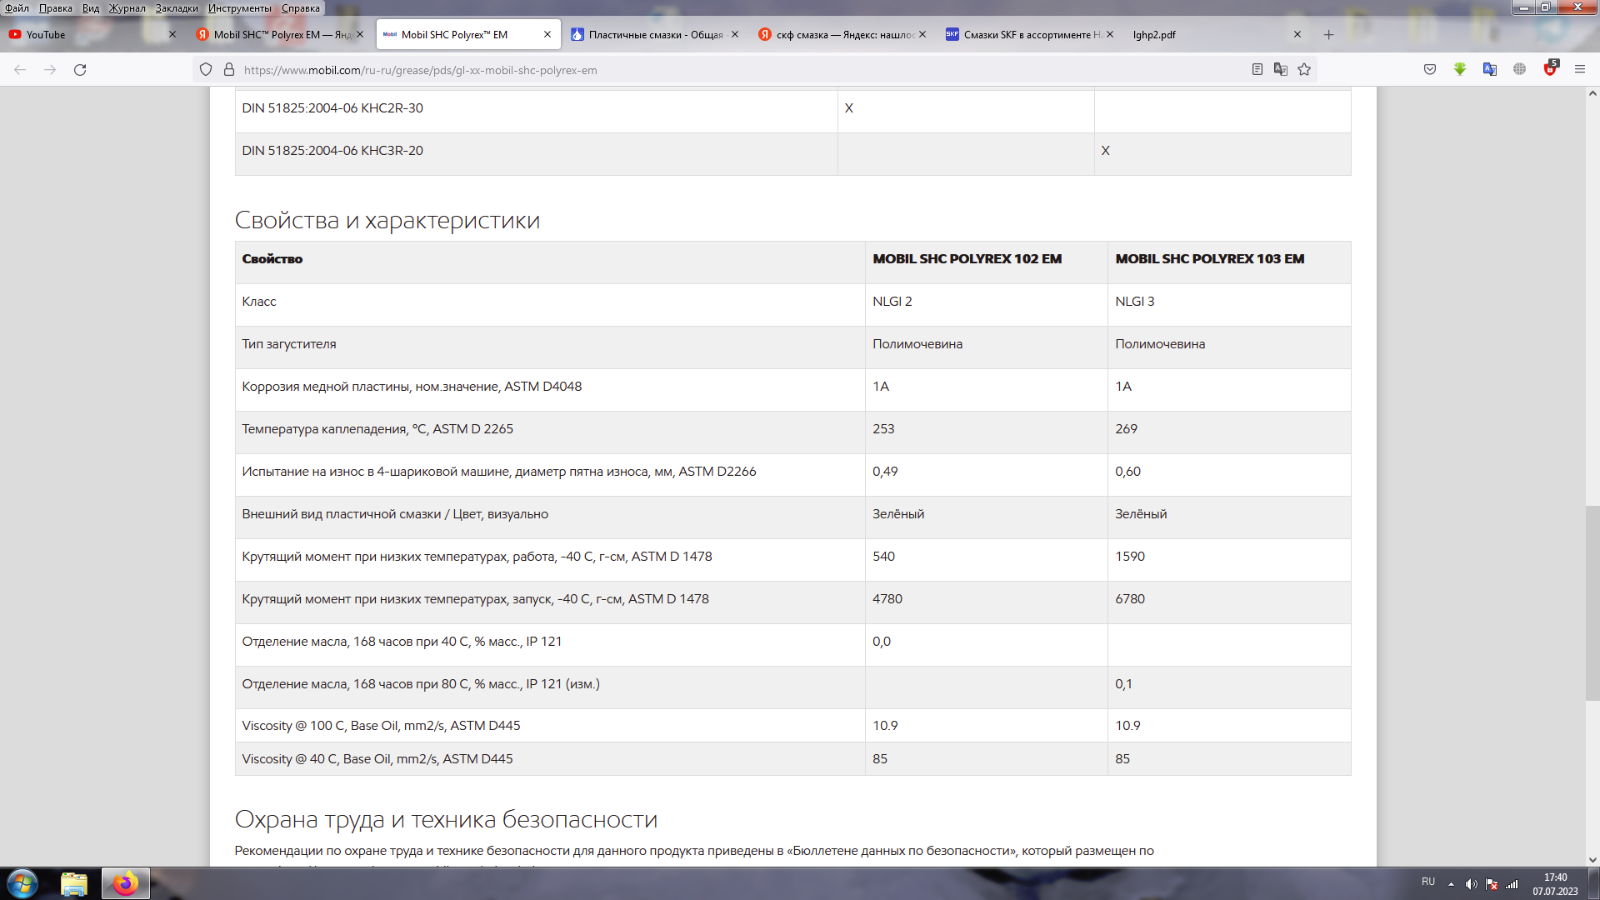Image resolution: width=1600 pixels, height=900 pixels.
Task: Open site security padlock info
Action: [229, 70]
